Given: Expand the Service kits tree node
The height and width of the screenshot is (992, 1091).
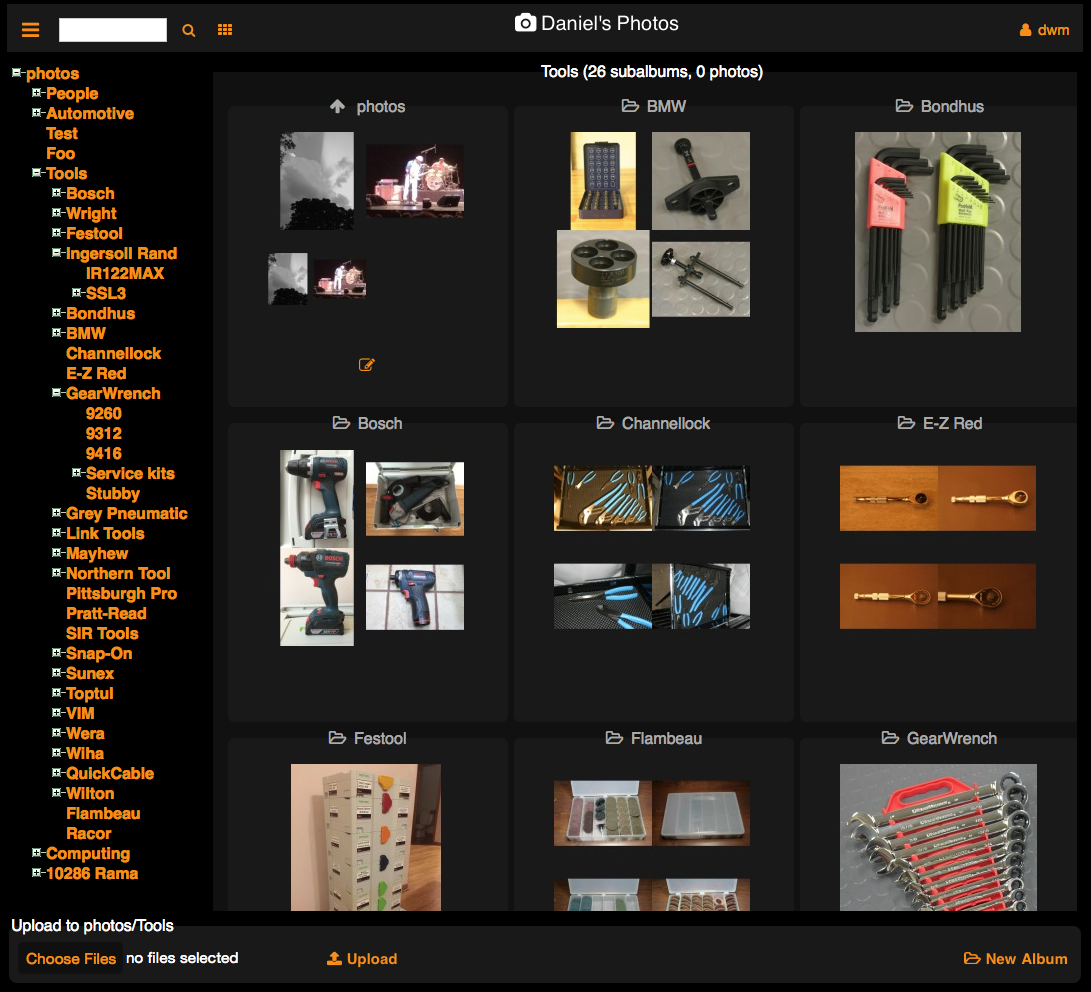Looking at the screenshot, I should (77, 472).
